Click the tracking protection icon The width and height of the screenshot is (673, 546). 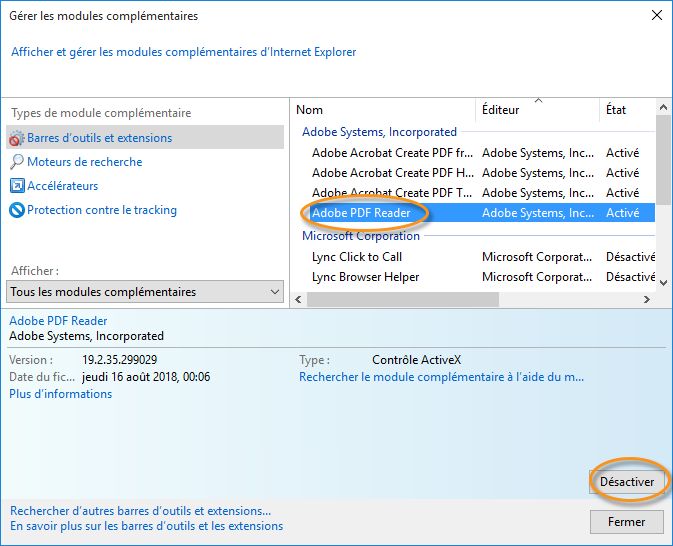(x=16, y=210)
